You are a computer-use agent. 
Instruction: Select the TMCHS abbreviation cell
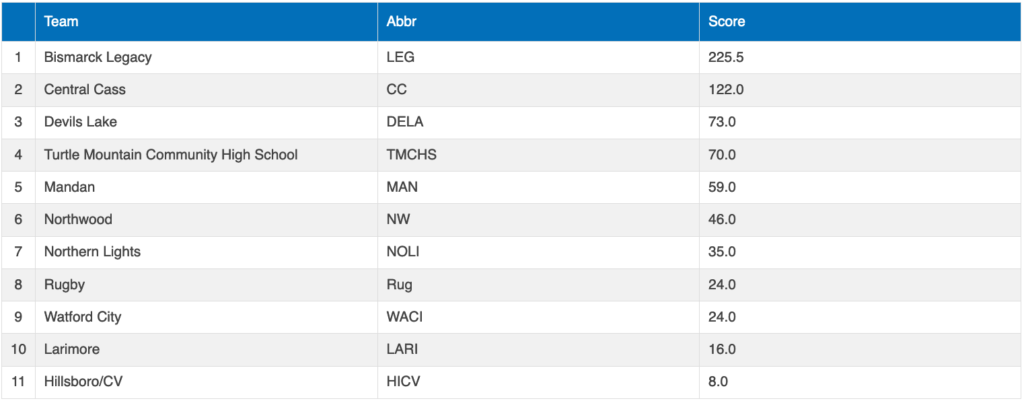[x=411, y=155]
